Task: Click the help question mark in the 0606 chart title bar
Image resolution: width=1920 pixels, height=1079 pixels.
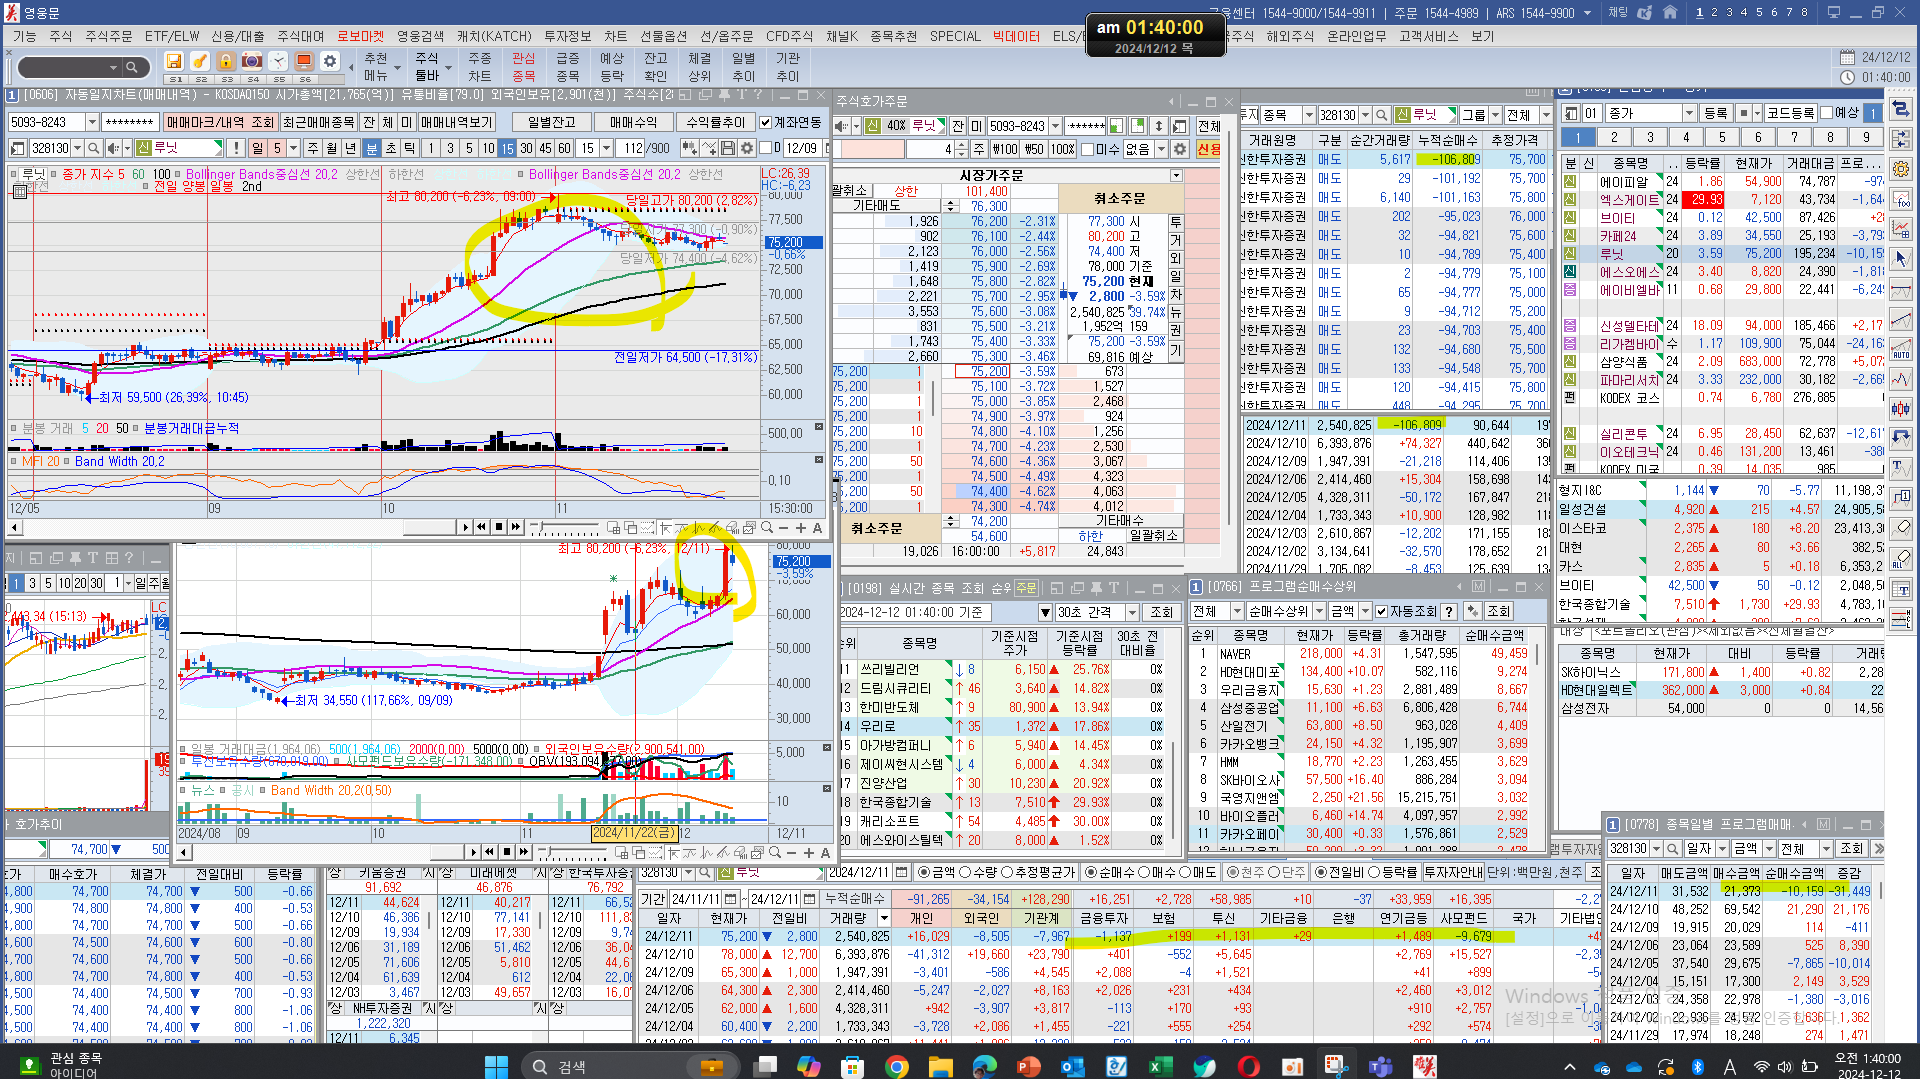Action: click(x=758, y=95)
